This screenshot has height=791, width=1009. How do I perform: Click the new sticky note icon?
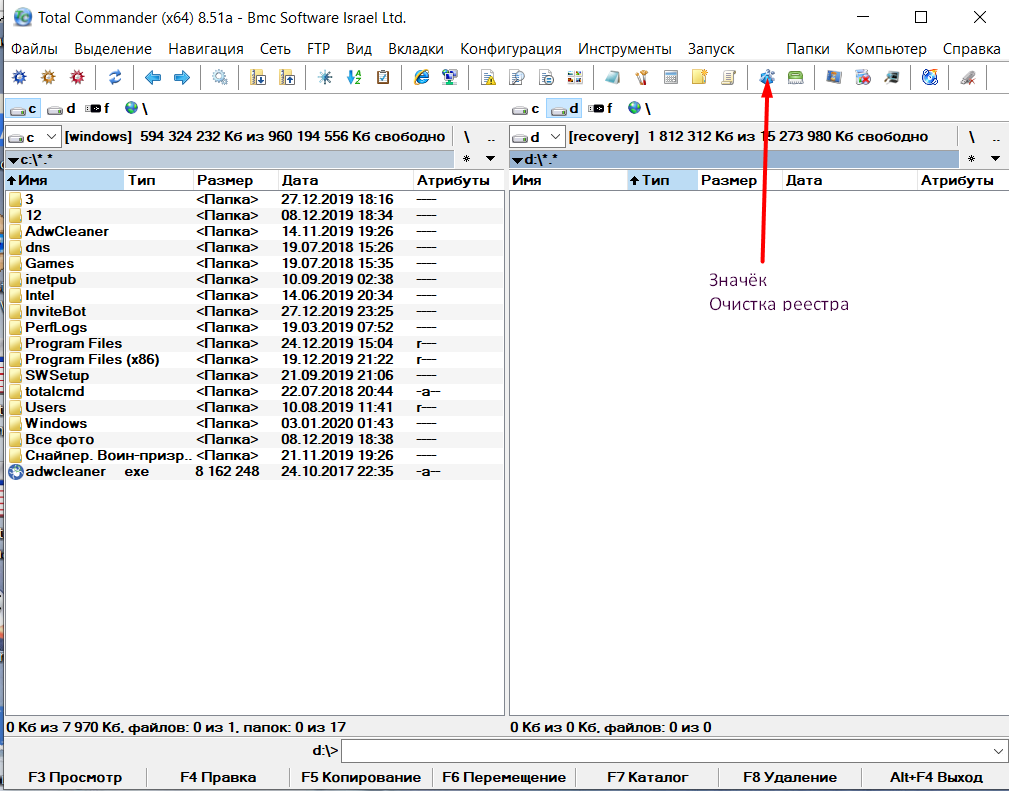(x=699, y=78)
